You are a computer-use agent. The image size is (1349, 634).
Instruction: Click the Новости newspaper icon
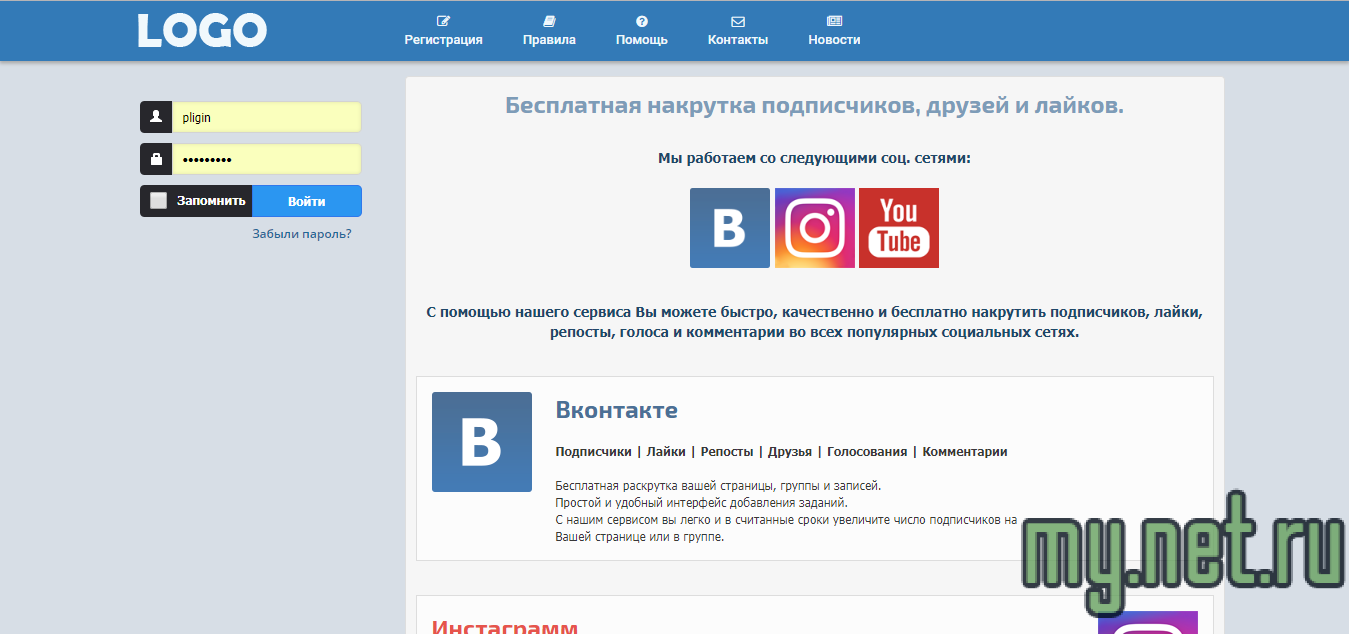point(834,21)
